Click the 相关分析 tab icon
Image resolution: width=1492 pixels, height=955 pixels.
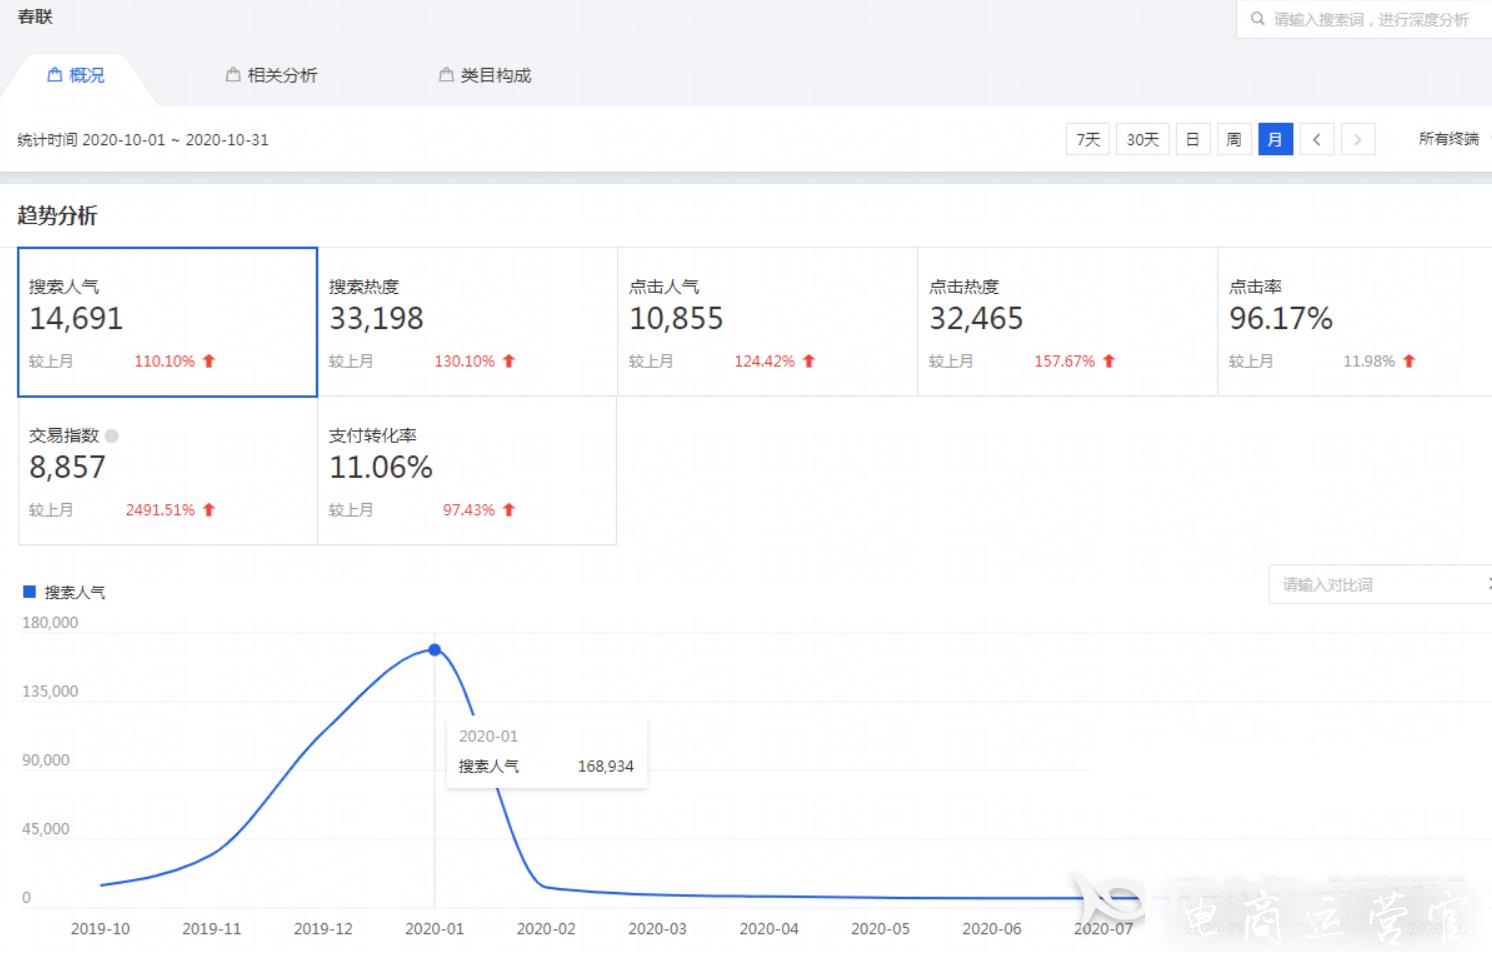tap(233, 75)
